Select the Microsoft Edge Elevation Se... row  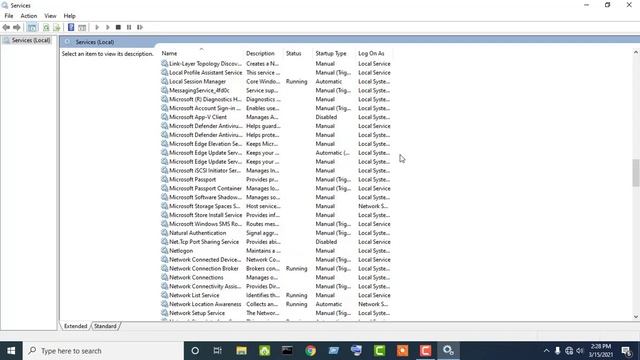276,144
